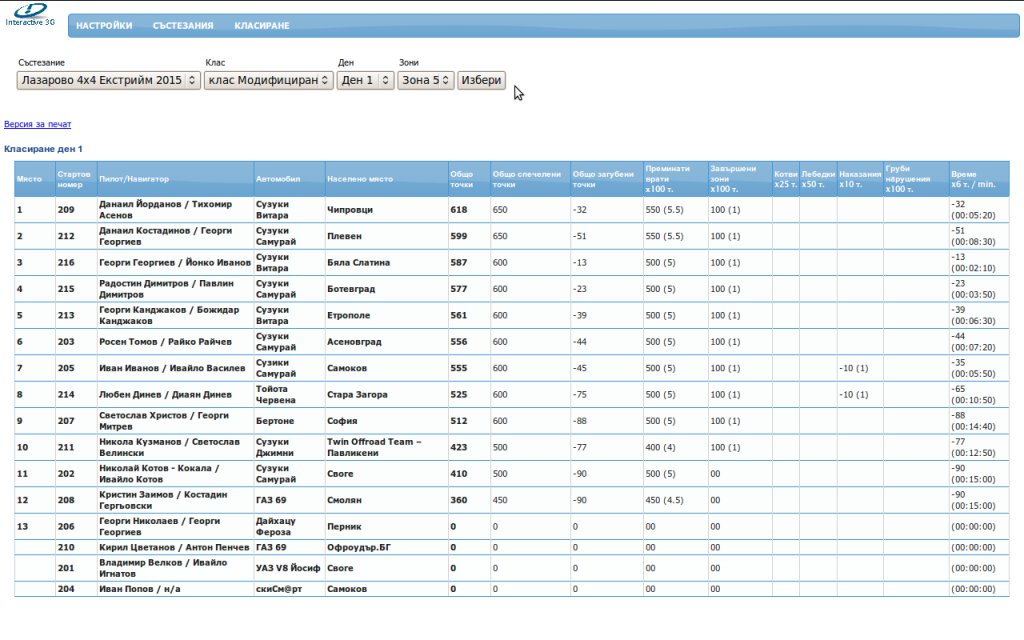Click the Twin Offroad Team – Павликени cell

coord(375,447)
